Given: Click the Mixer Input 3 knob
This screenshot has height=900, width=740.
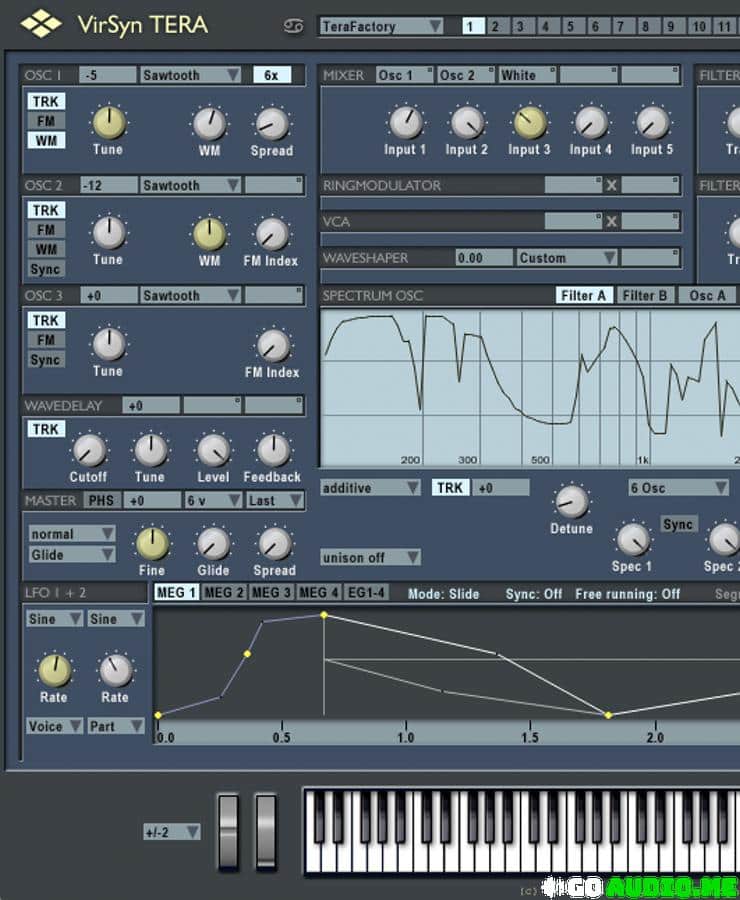Looking at the screenshot, I should click(529, 122).
